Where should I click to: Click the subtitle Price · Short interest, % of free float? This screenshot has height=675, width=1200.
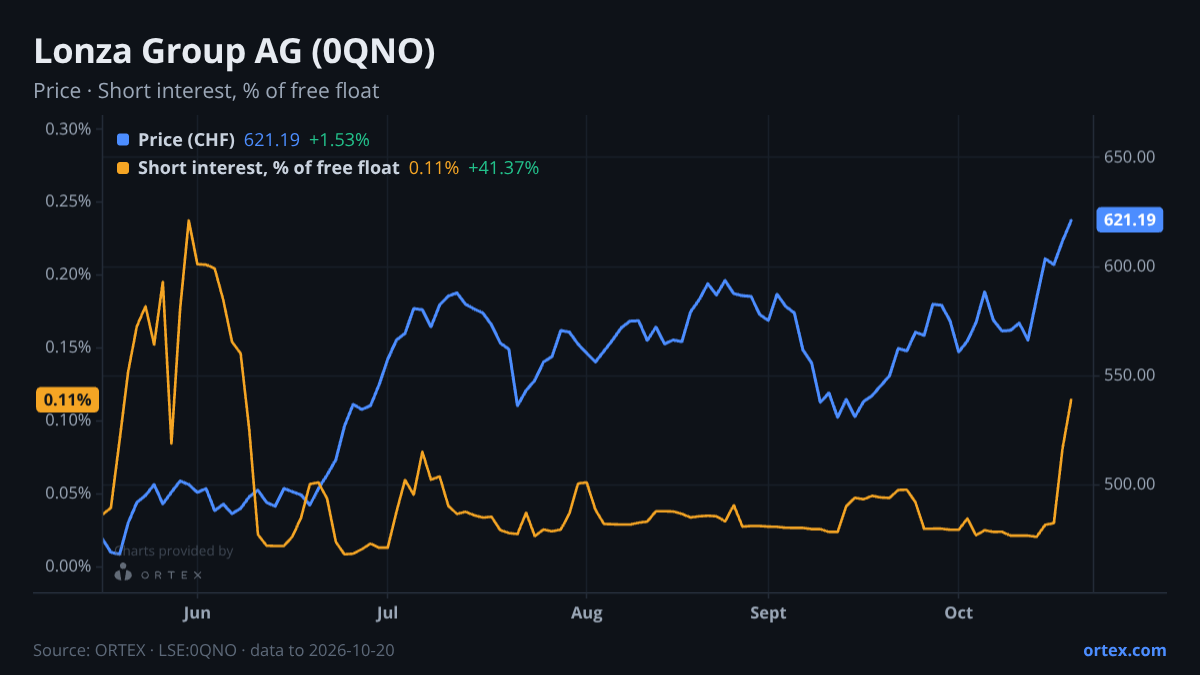click(x=206, y=91)
